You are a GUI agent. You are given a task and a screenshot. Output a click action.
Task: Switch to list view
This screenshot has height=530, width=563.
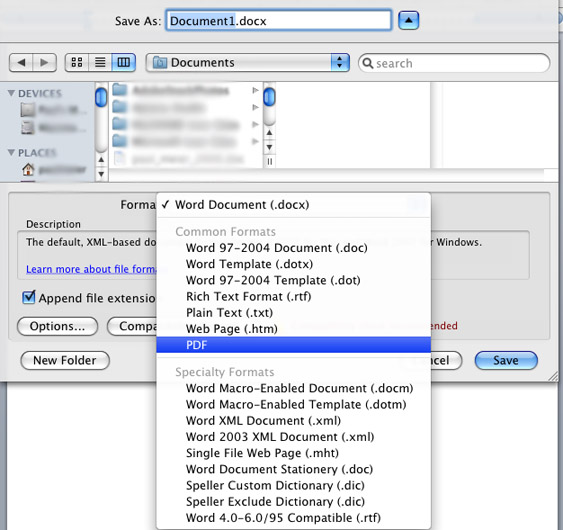click(x=100, y=63)
